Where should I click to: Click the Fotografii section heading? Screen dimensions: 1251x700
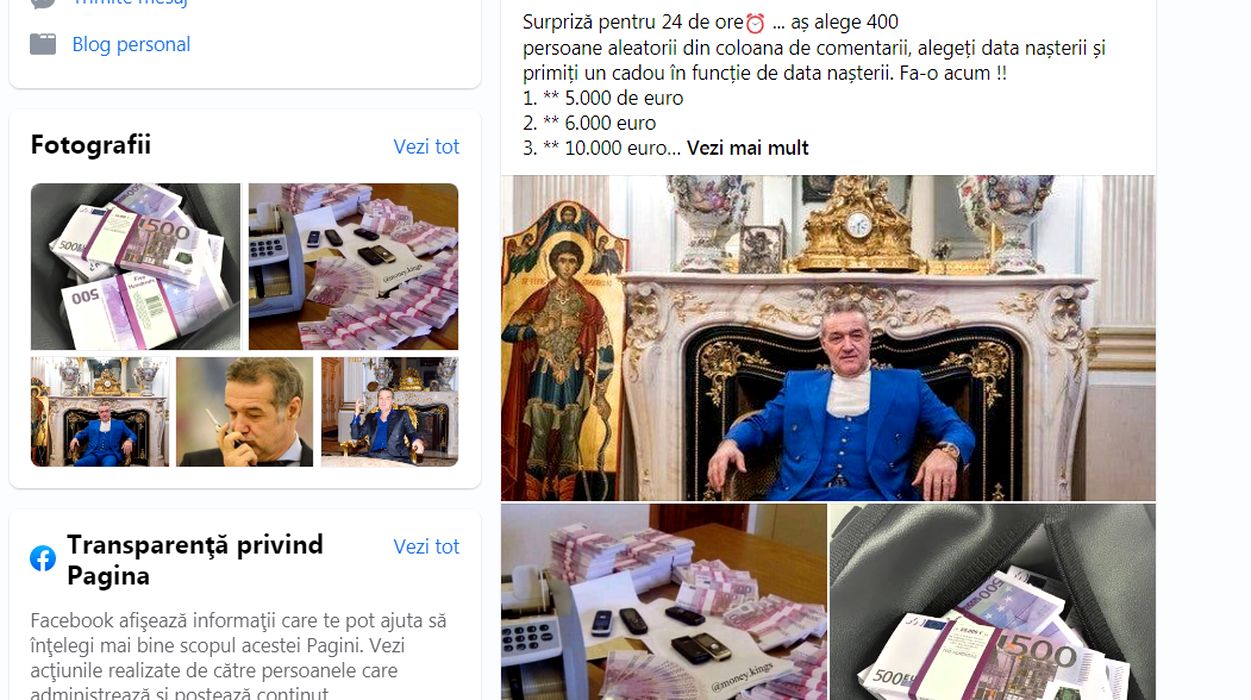(x=91, y=145)
